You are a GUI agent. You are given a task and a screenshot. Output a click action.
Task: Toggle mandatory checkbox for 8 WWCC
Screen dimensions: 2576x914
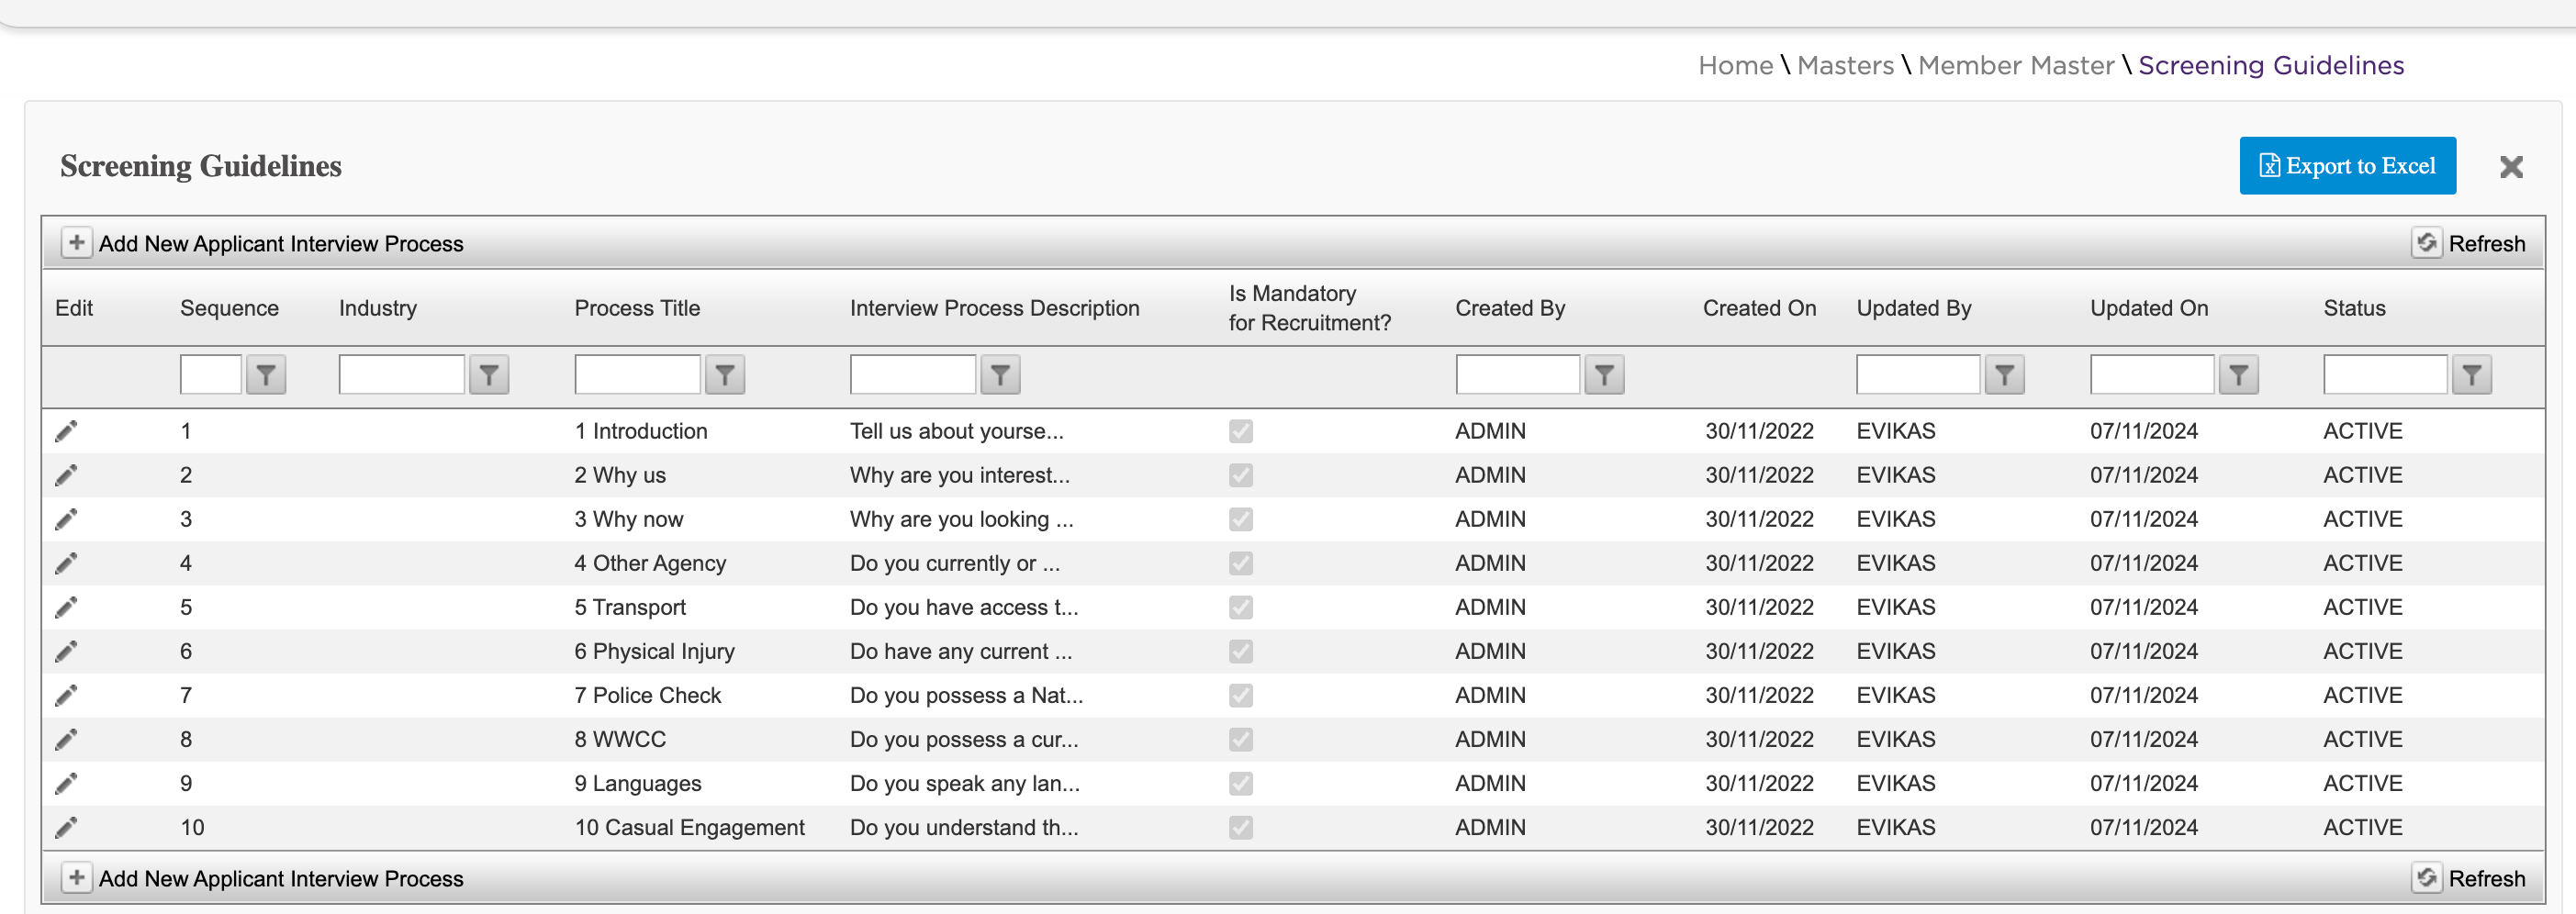click(x=1241, y=739)
